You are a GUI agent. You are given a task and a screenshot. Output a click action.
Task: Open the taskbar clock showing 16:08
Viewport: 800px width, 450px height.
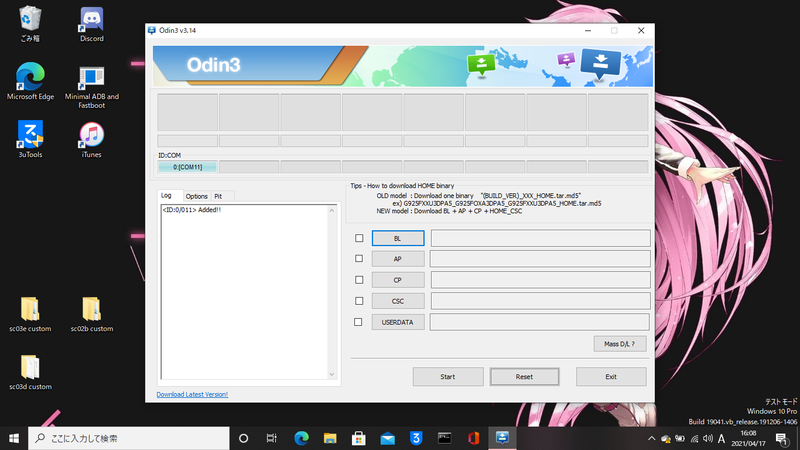[x=748, y=438]
